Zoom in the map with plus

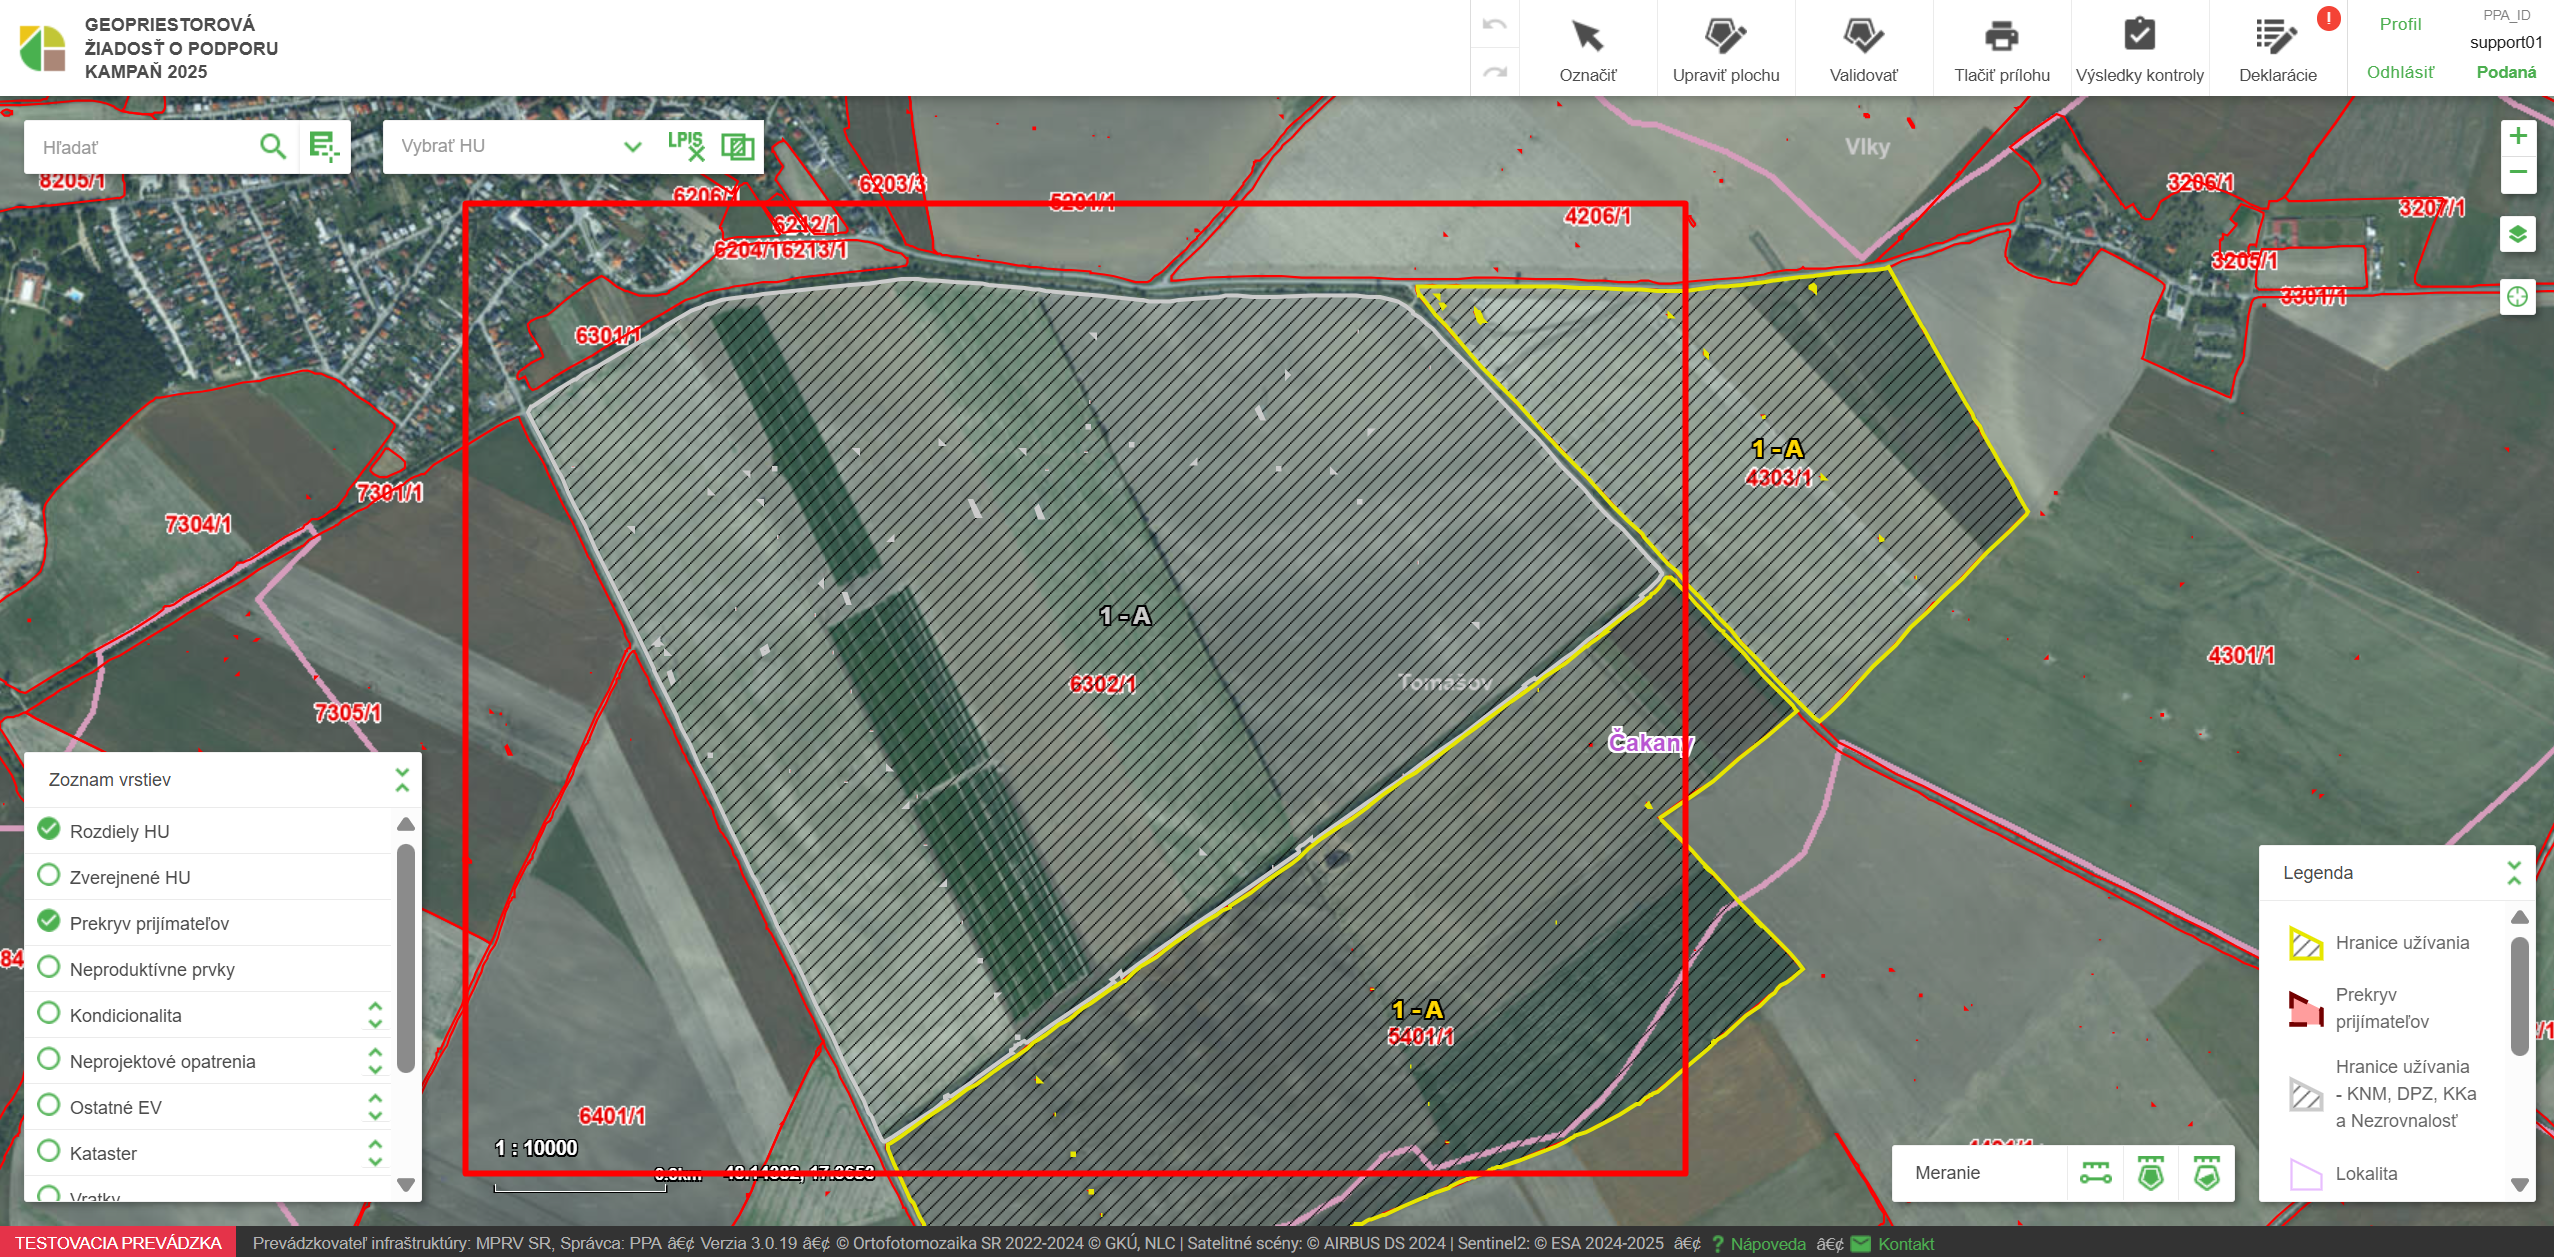click(2517, 136)
